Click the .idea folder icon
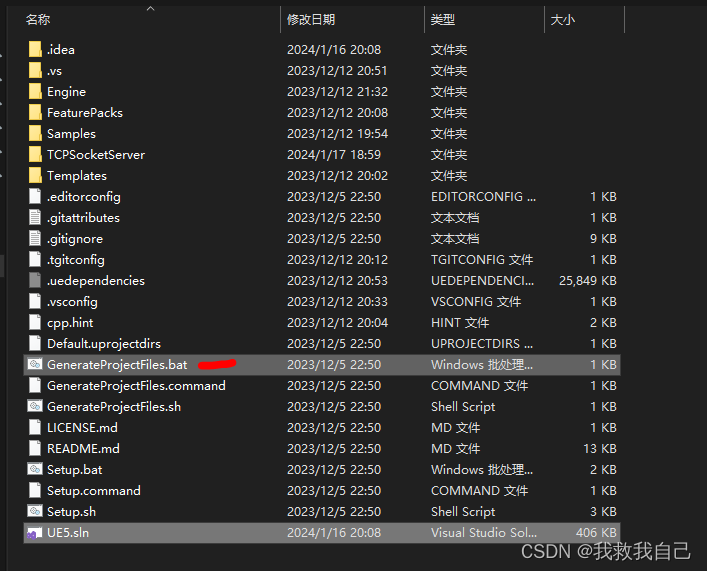Screen dimensions: 707x571 pyautogui.click(x=35, y=49)
